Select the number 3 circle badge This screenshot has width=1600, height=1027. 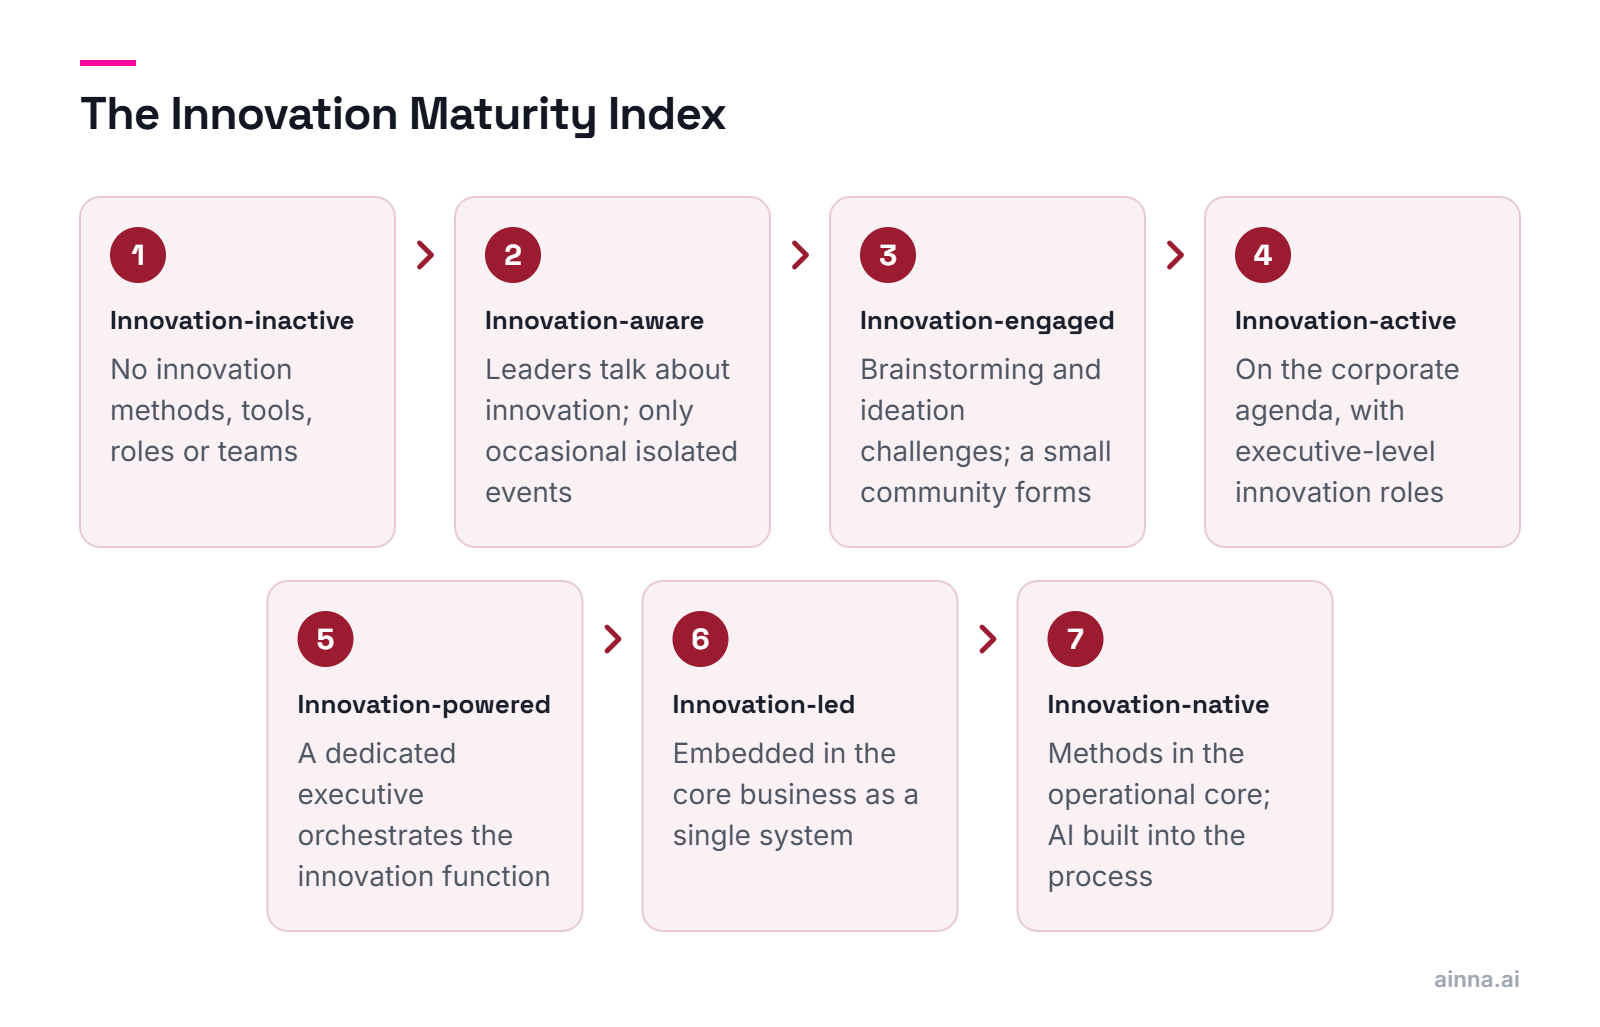[888, 255]
